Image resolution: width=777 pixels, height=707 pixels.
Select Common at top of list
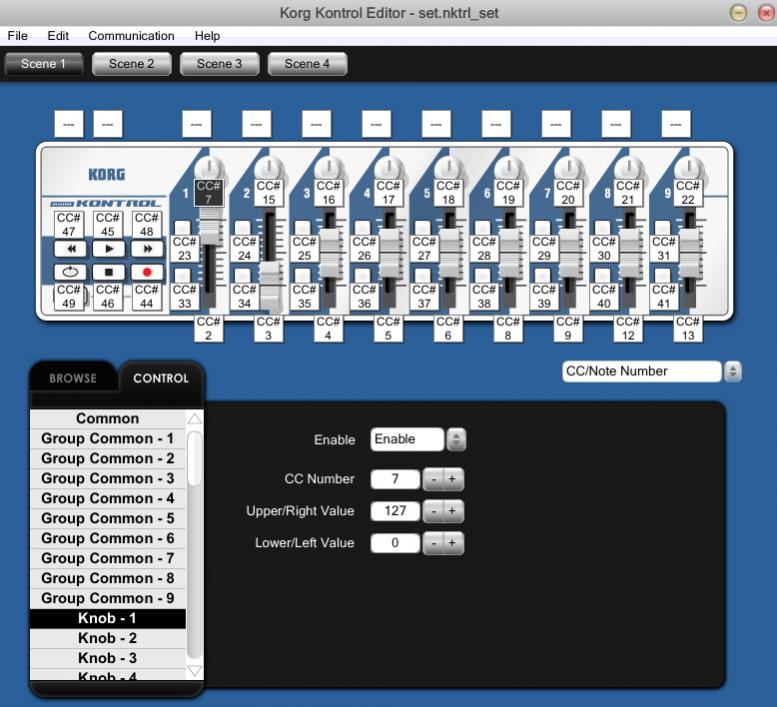108,419
